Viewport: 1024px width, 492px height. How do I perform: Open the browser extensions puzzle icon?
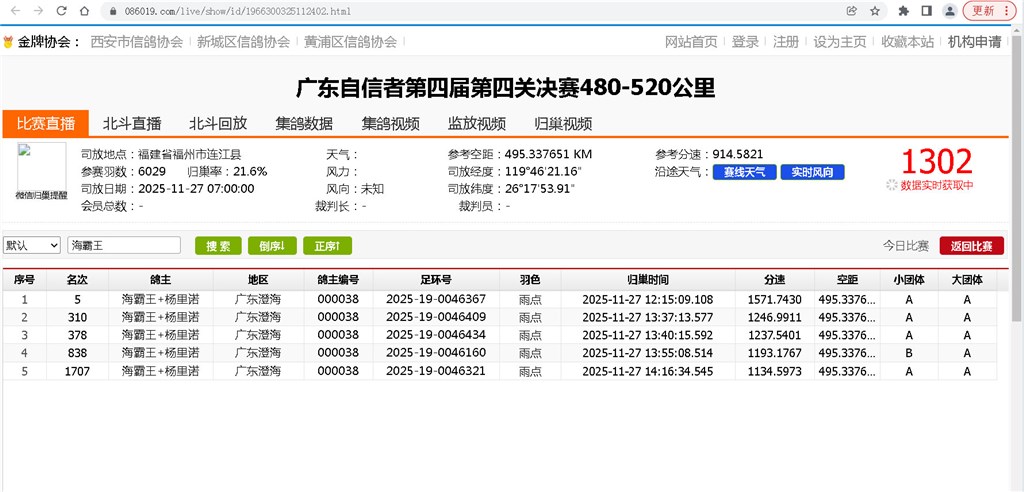[903, 10]
